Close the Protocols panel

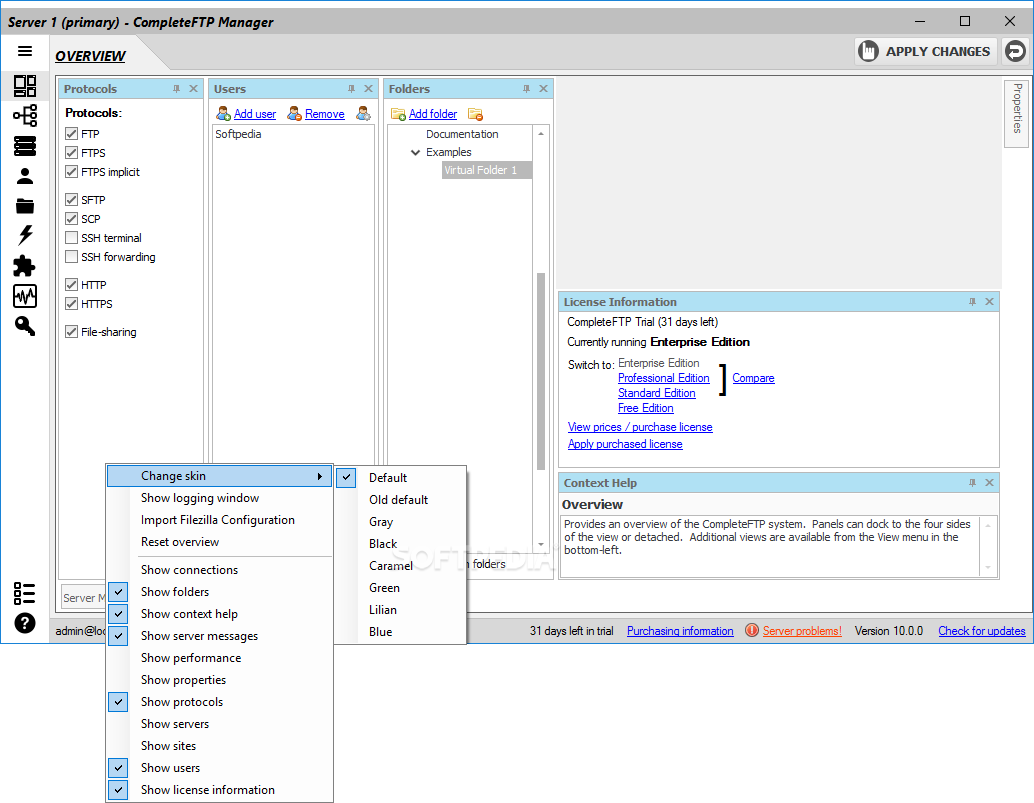[193, 88]
